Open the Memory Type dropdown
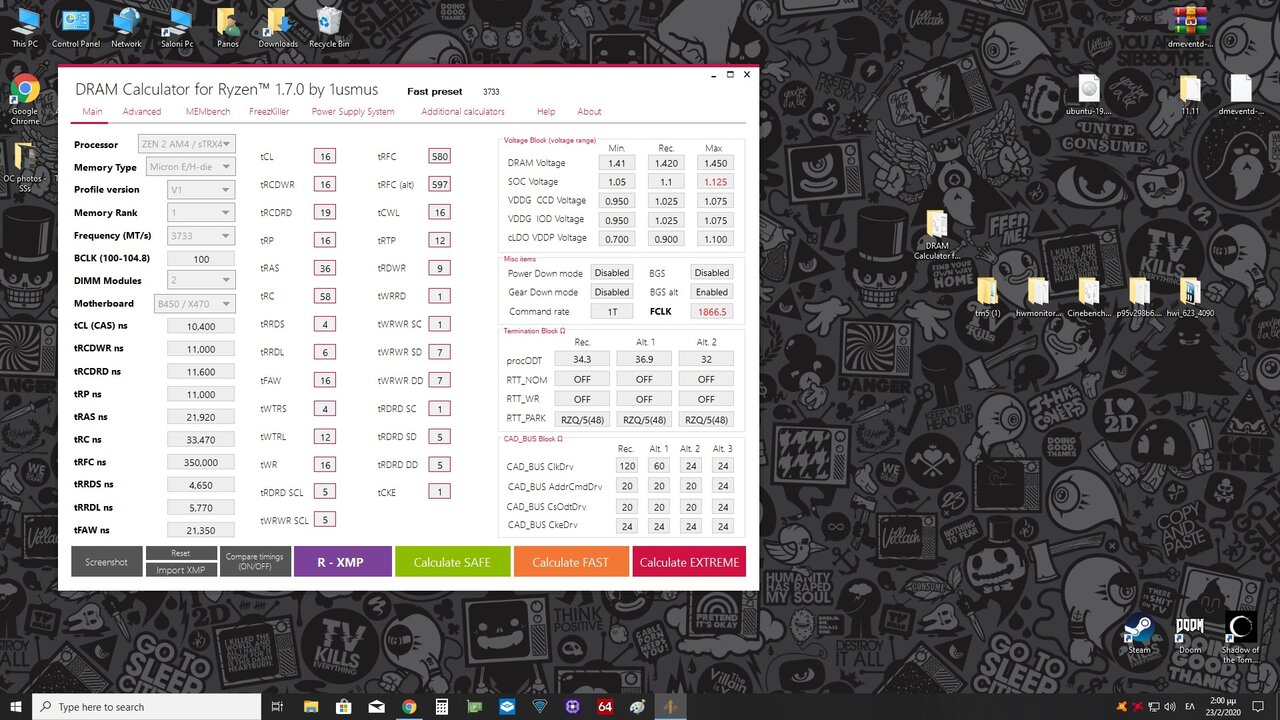This screenshot has width=1280, height=720. coord(191,167)
